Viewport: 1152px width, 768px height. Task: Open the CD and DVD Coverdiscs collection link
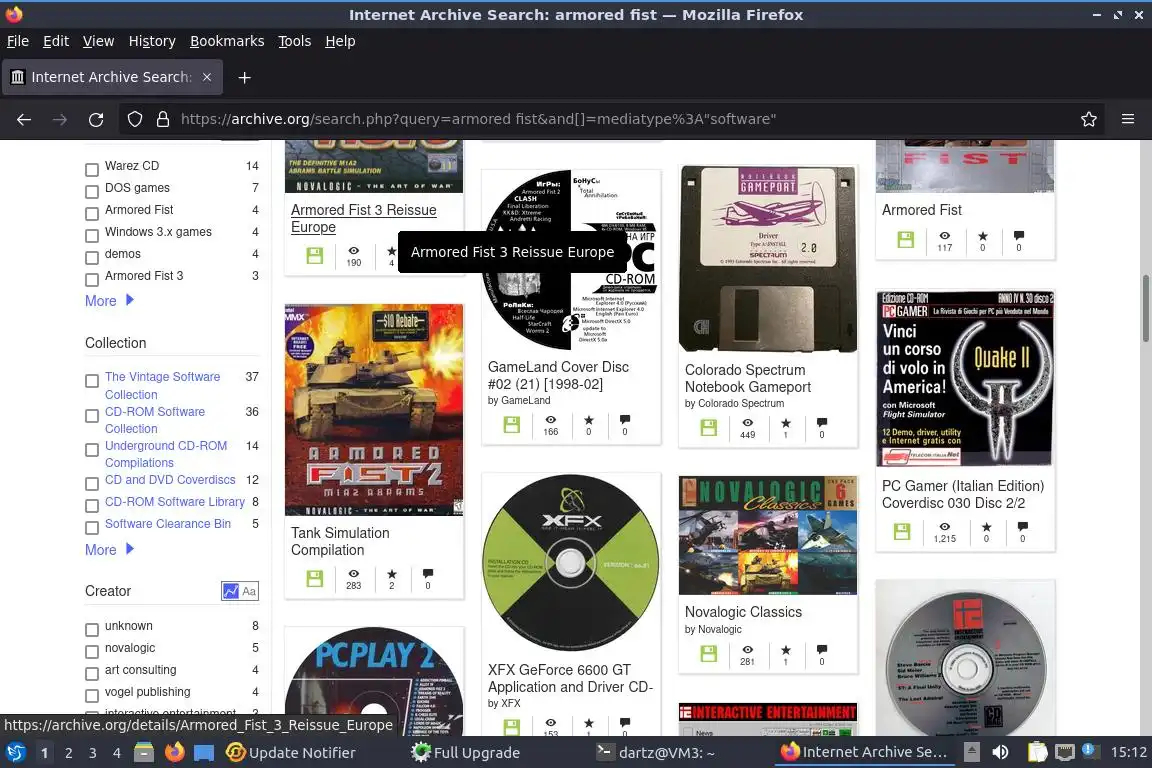pos(170,480)
